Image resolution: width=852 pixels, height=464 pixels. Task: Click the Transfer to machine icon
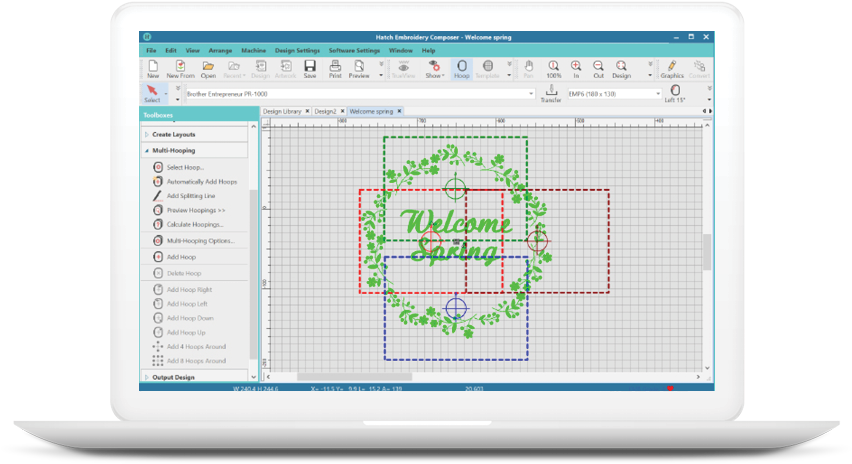coord(550,93)
